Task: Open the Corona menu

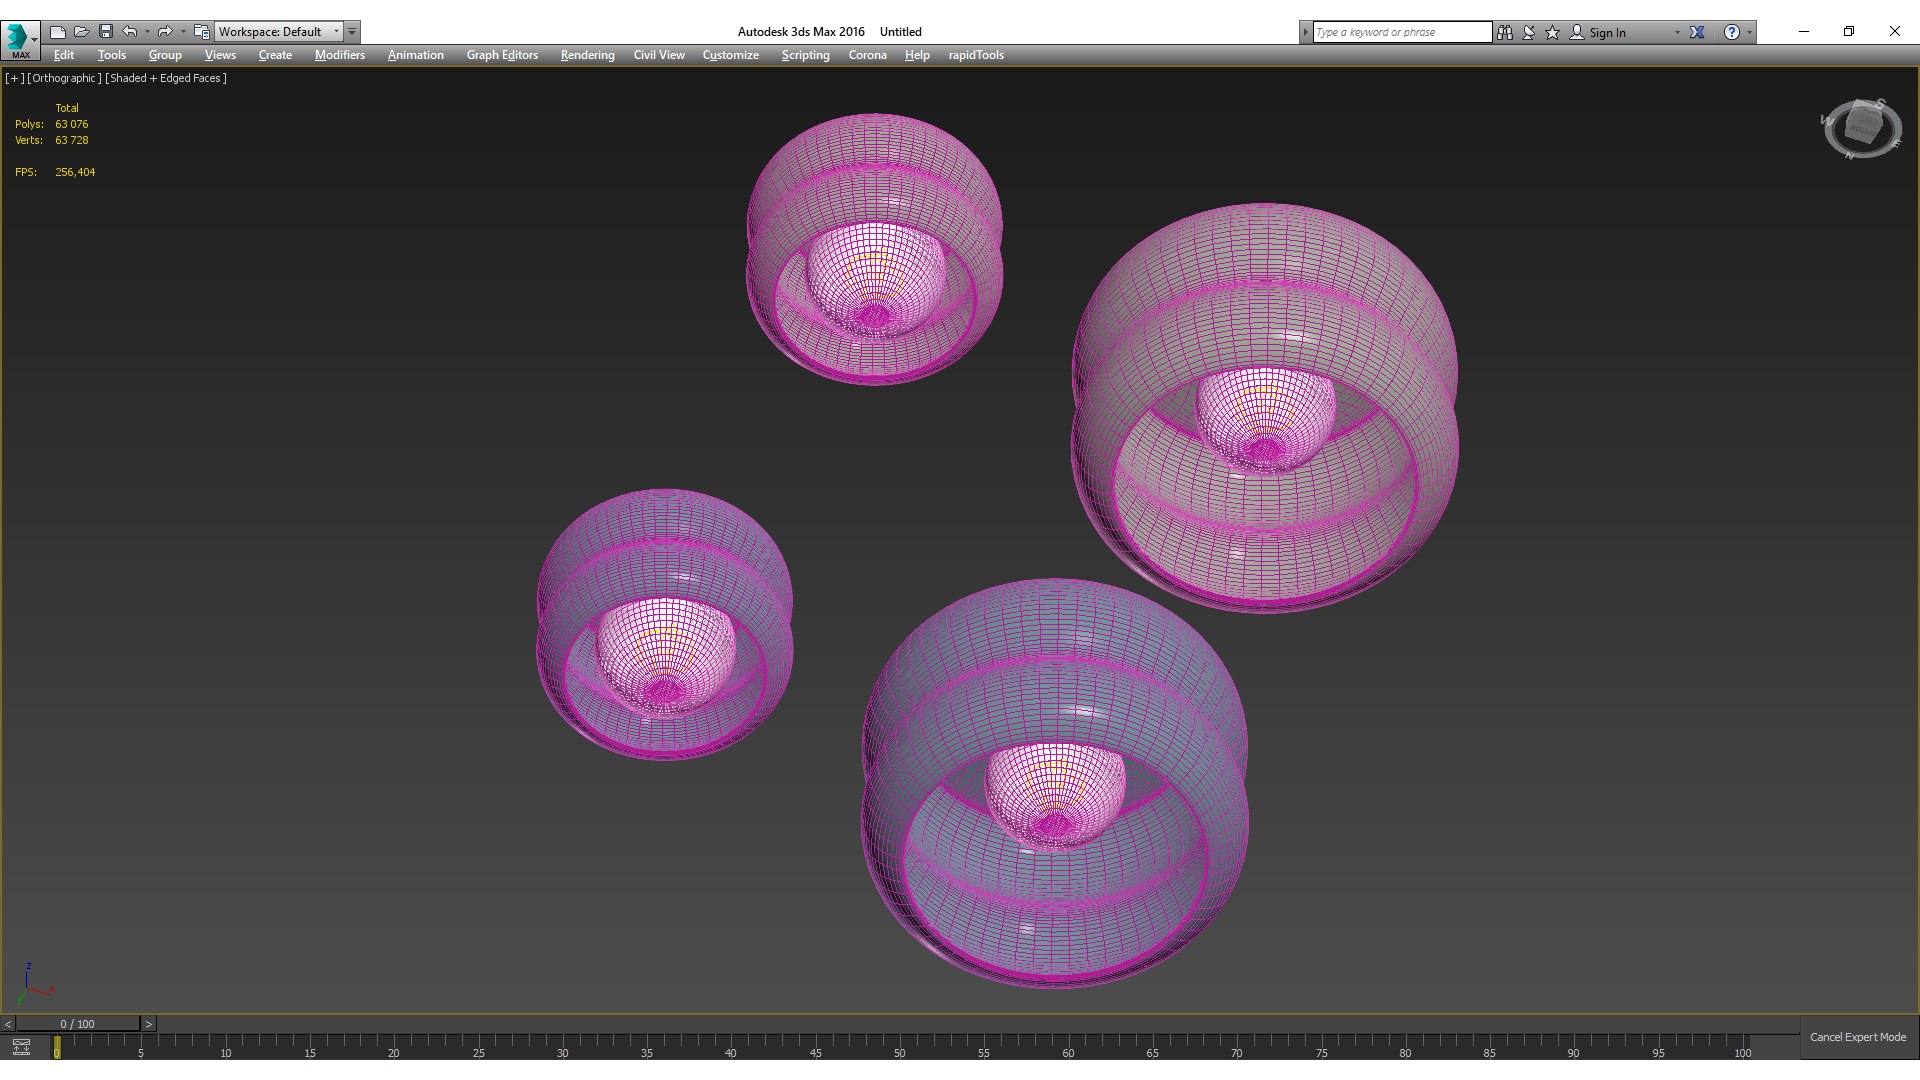Action: [x=867, y=55]
